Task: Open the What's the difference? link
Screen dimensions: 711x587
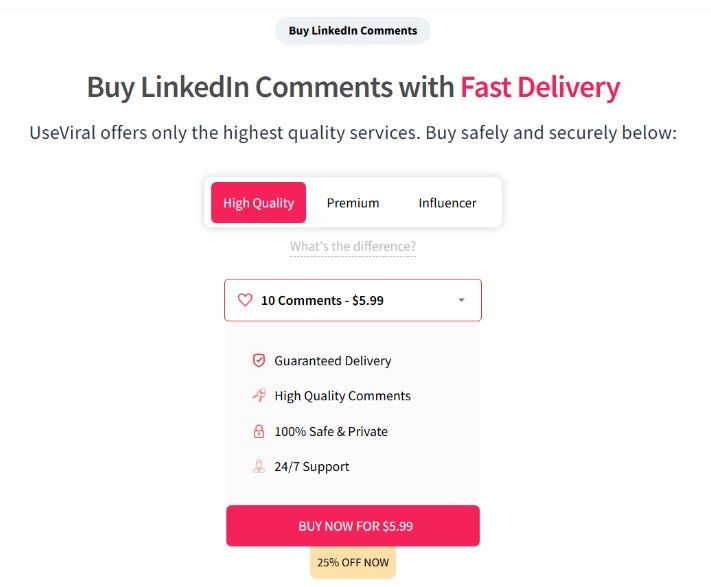Action: (x=353, y=247)
